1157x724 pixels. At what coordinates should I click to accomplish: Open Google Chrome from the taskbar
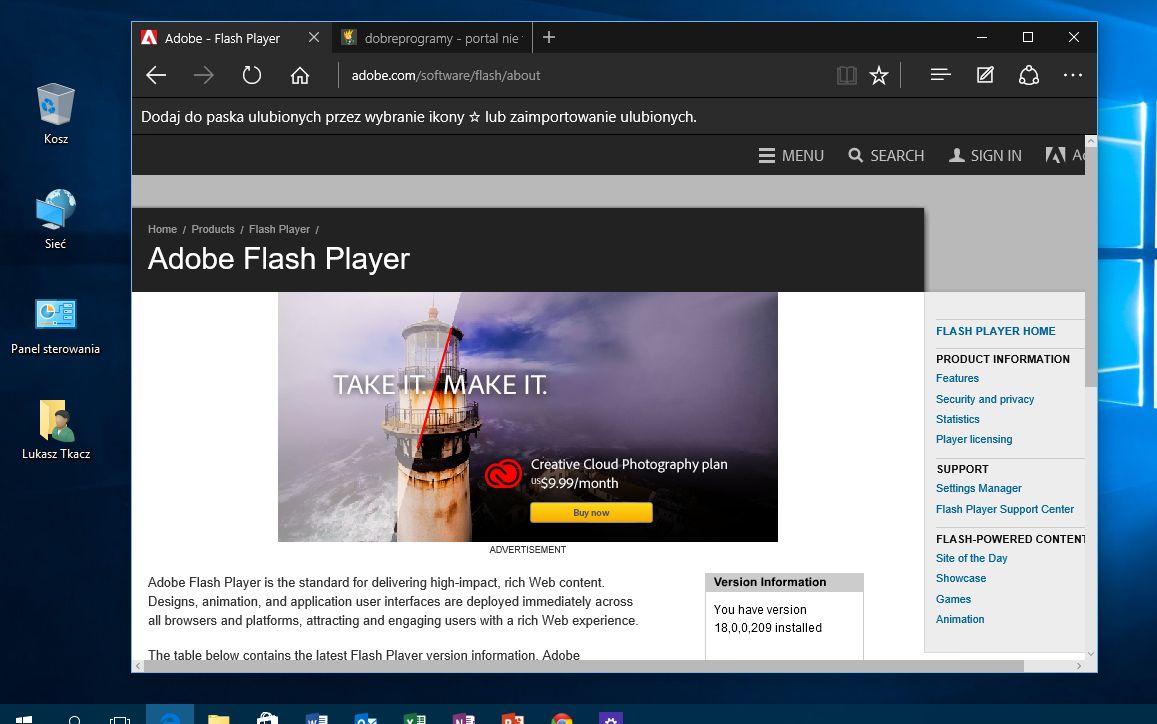562,718
